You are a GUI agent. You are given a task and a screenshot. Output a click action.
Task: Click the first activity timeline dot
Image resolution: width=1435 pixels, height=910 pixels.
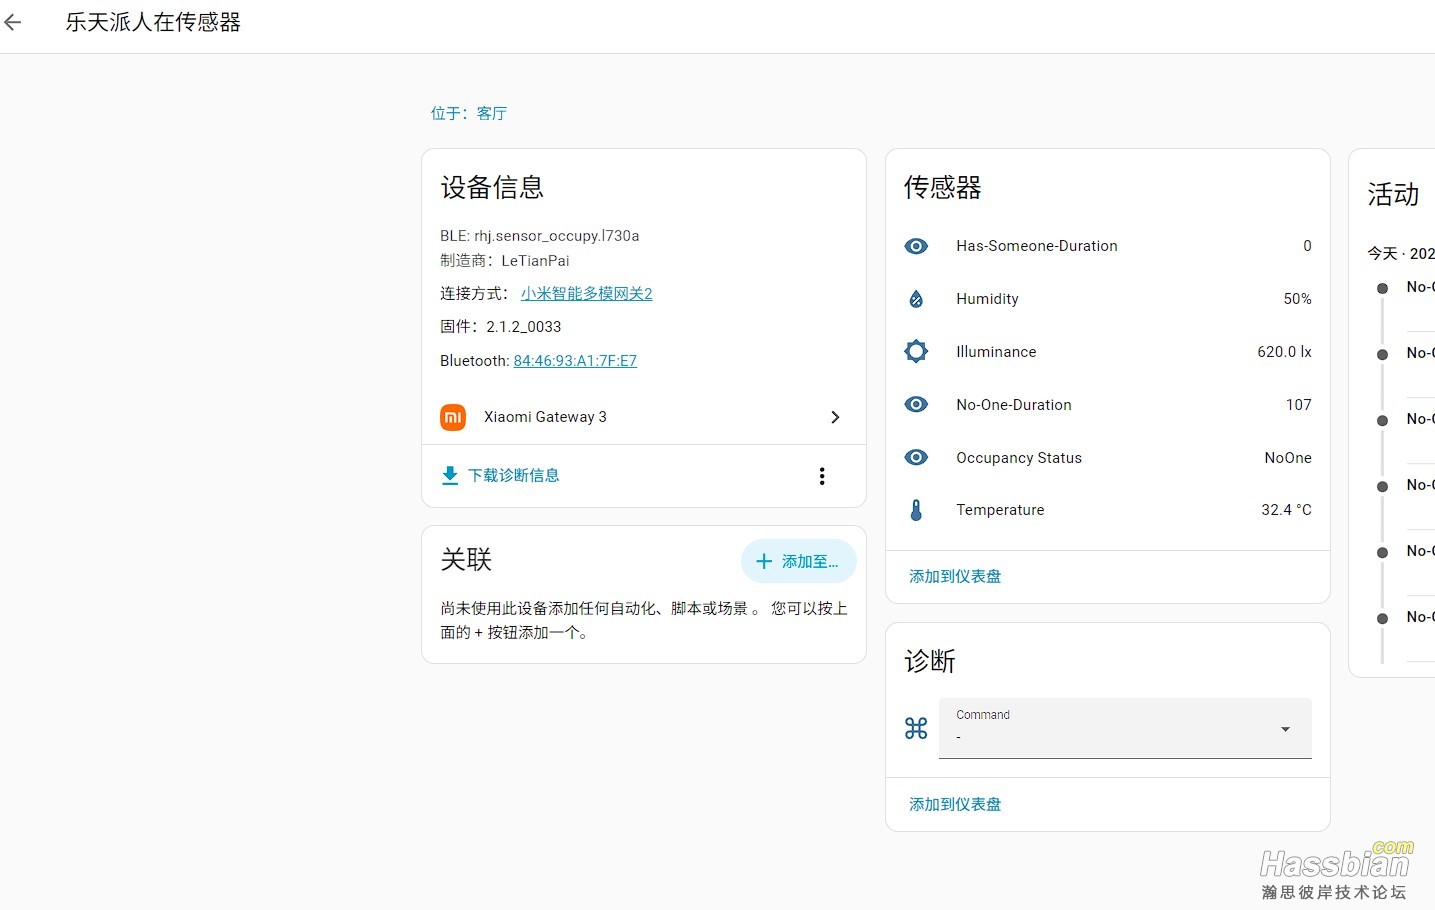tap(1382, 288)
